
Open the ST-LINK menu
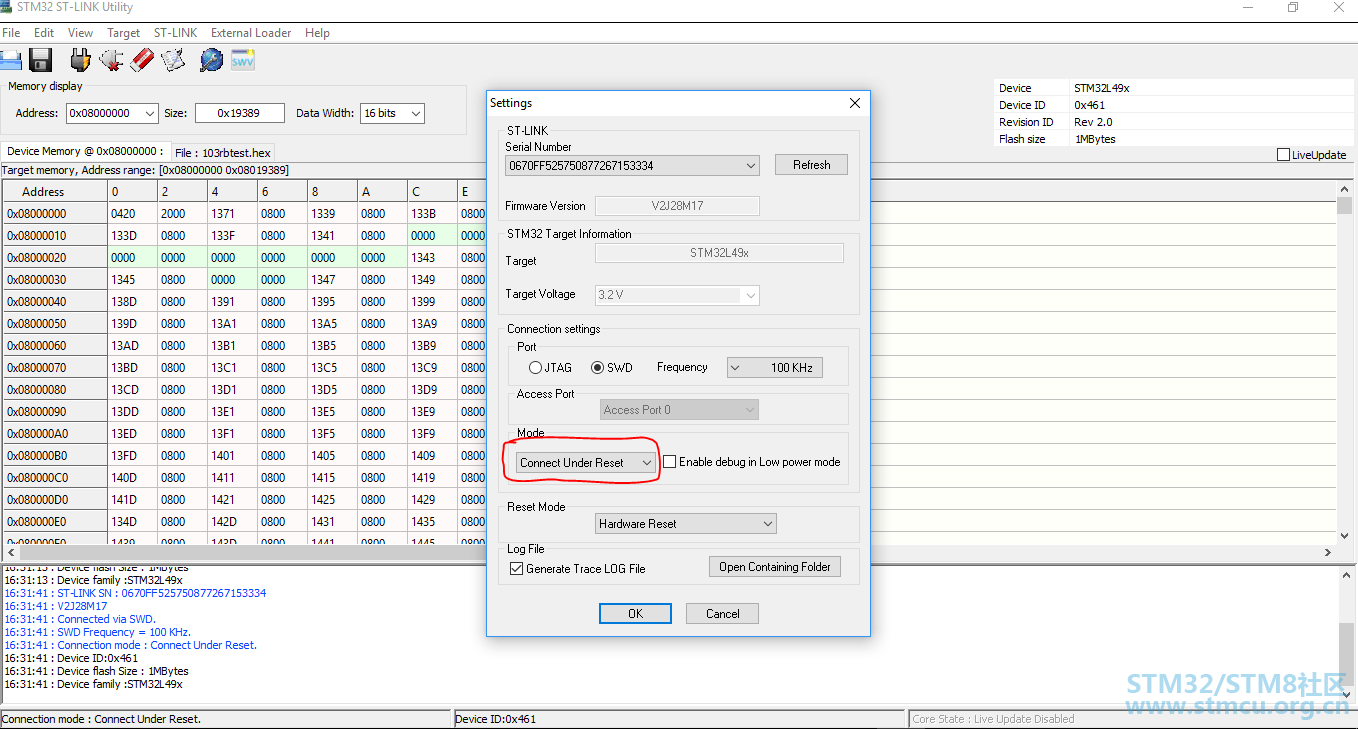[176, 33]
